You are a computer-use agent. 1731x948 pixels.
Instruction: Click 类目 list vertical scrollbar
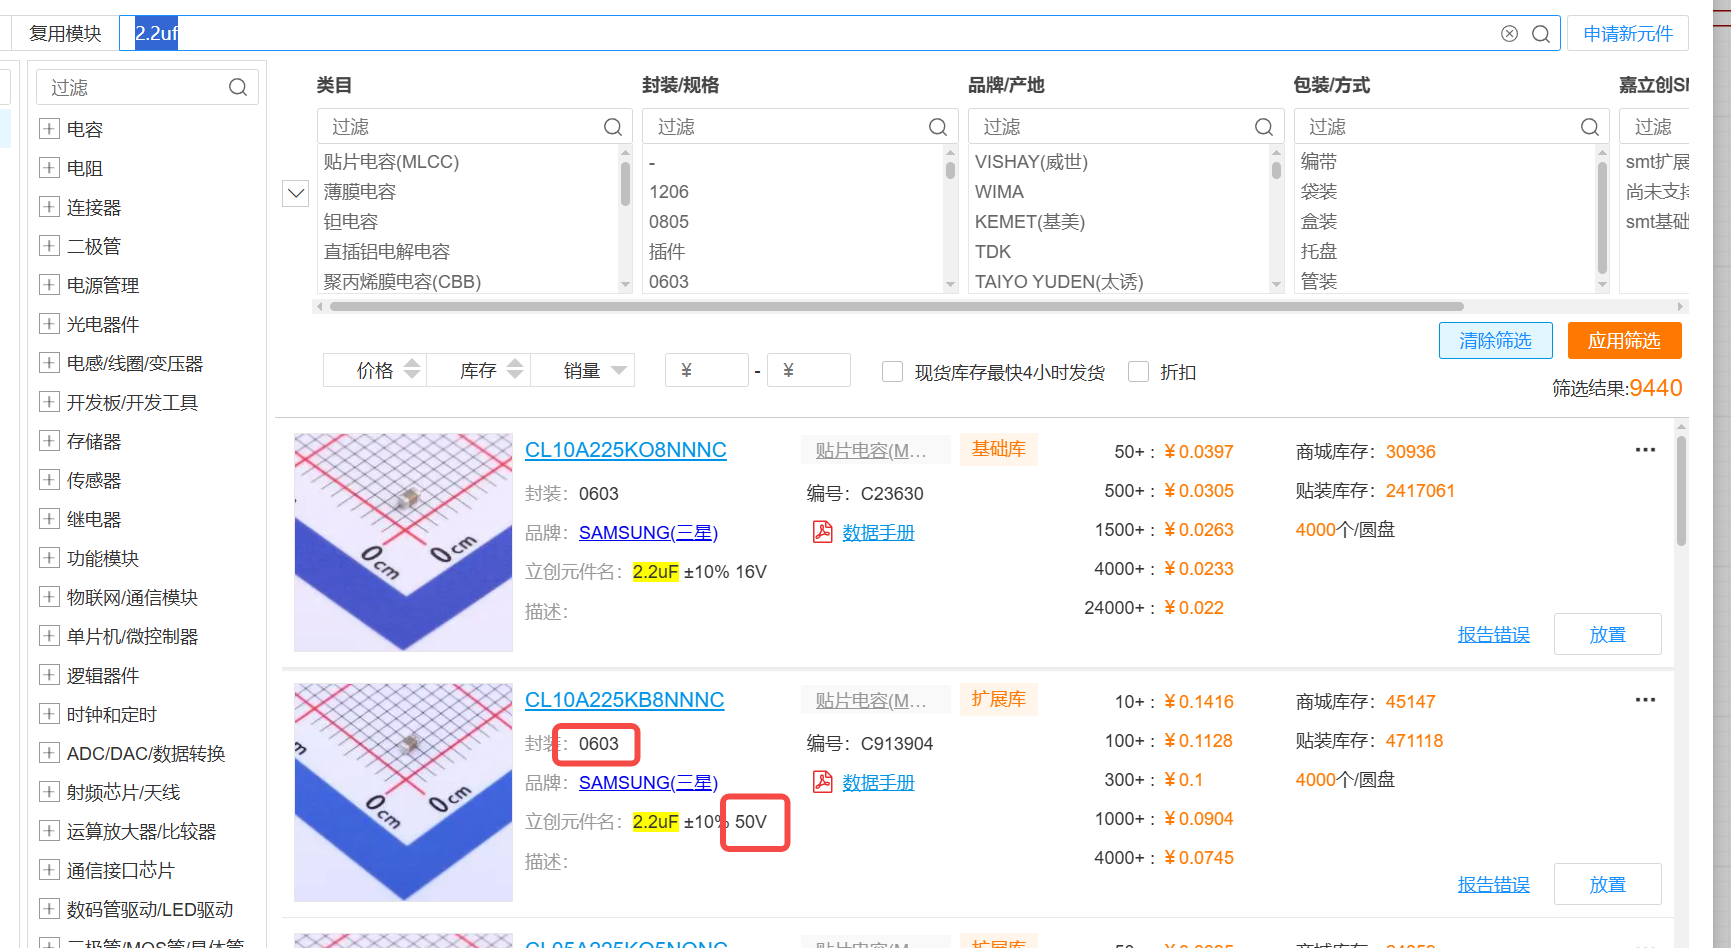(625, 183)
